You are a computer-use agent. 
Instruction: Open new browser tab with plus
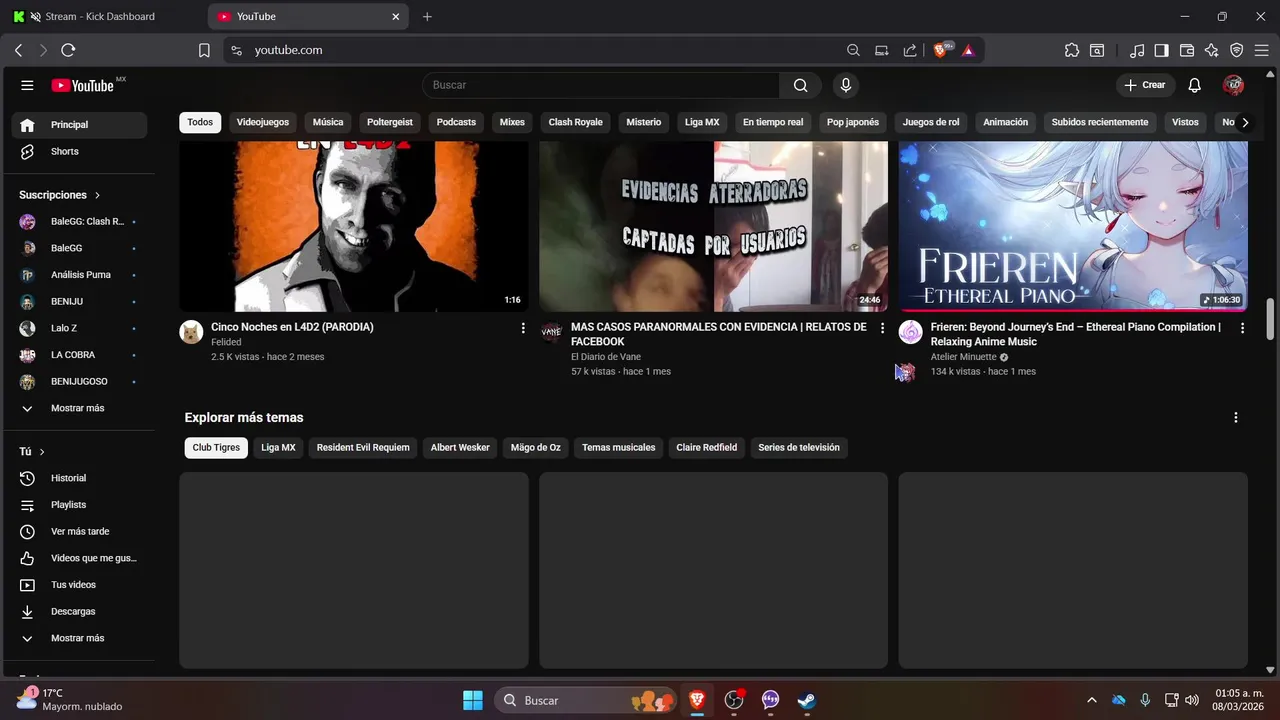[x=427, y=16]
